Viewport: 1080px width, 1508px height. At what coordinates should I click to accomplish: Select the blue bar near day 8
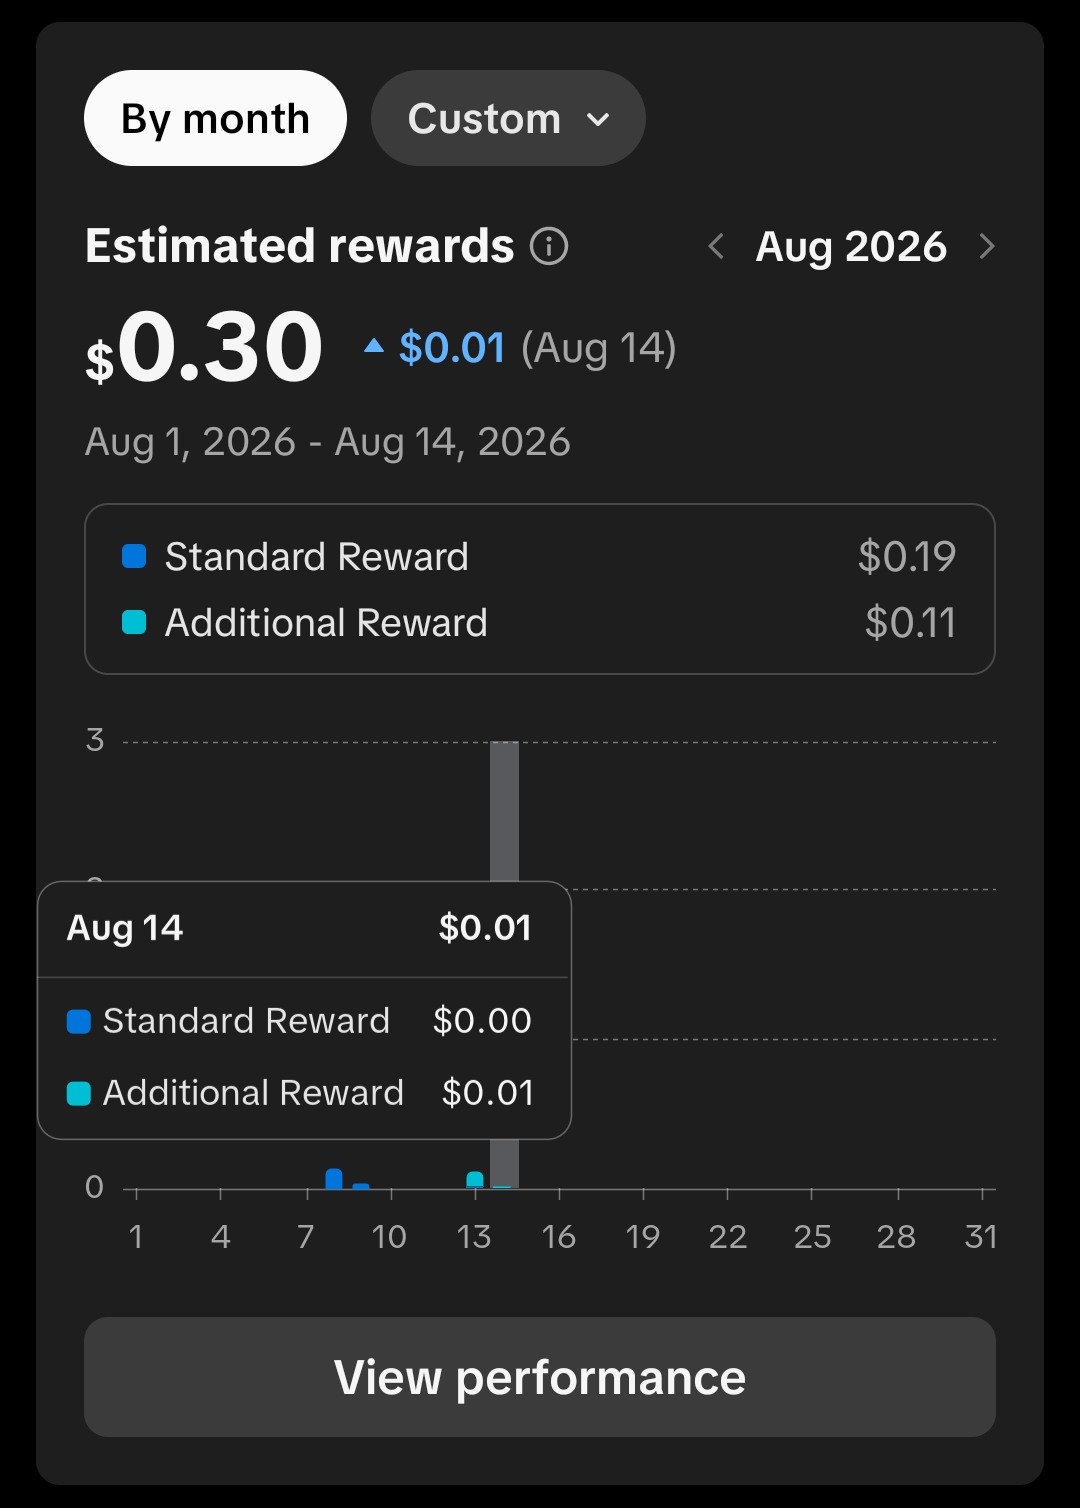[334, 1178]
